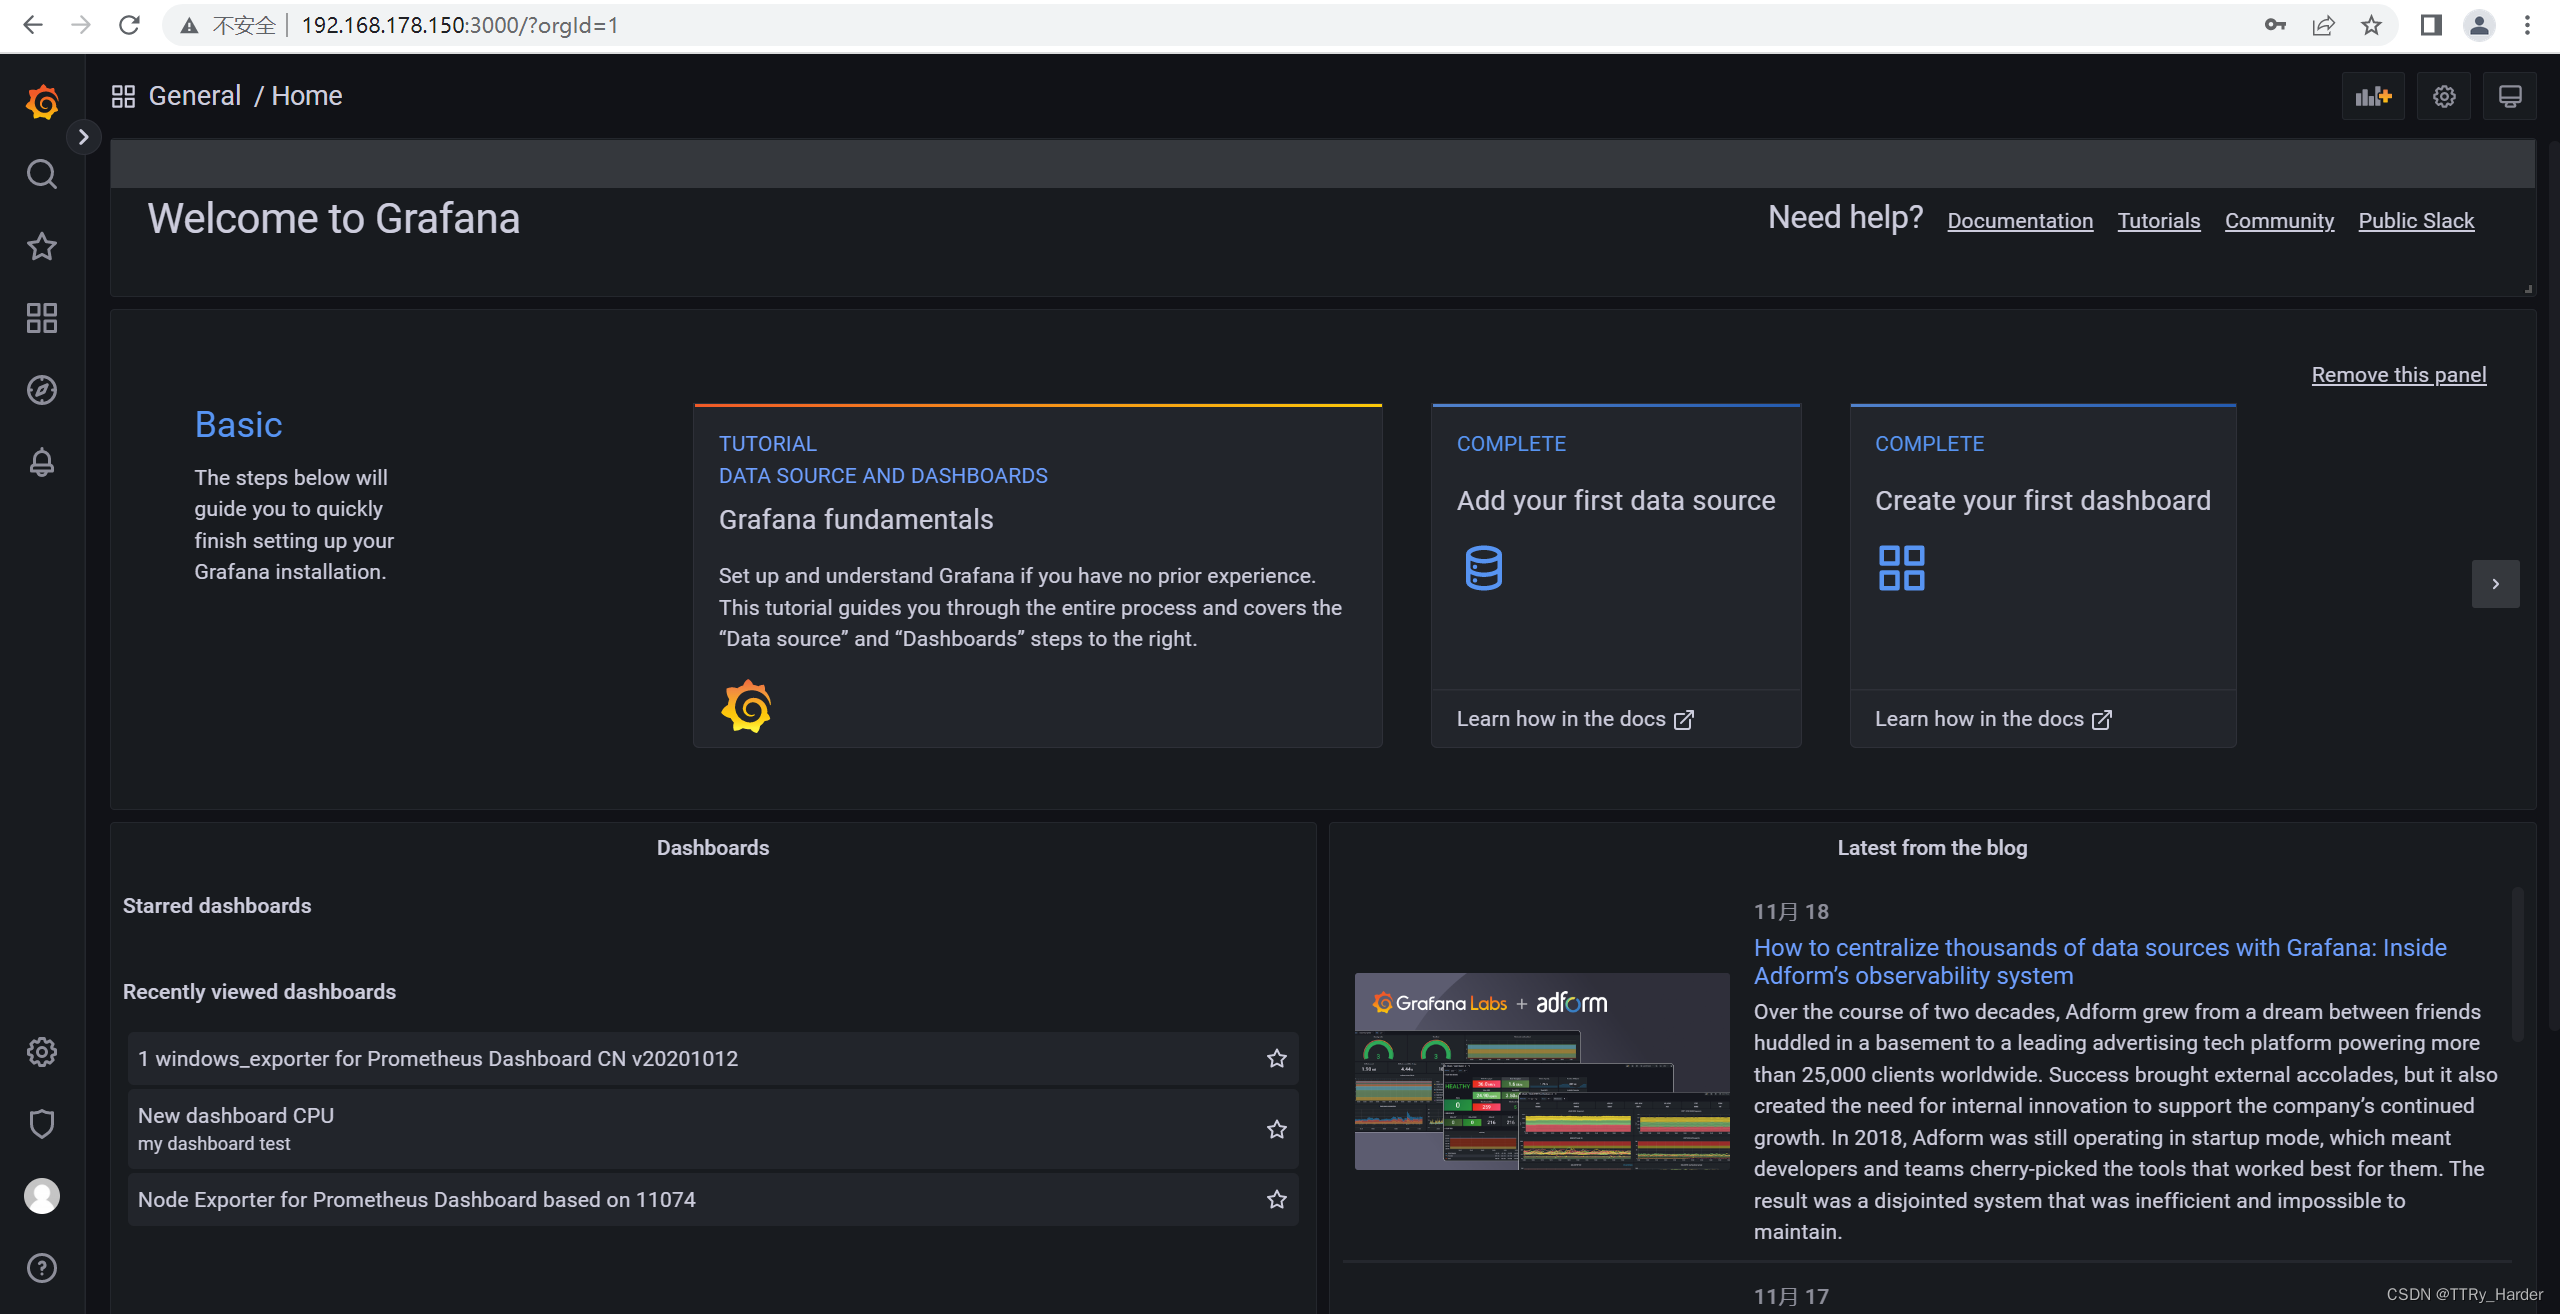Cycle view mode with the monitor icon
Viewport: 2560px width, 1314px height.
(x=2510, y=96)
